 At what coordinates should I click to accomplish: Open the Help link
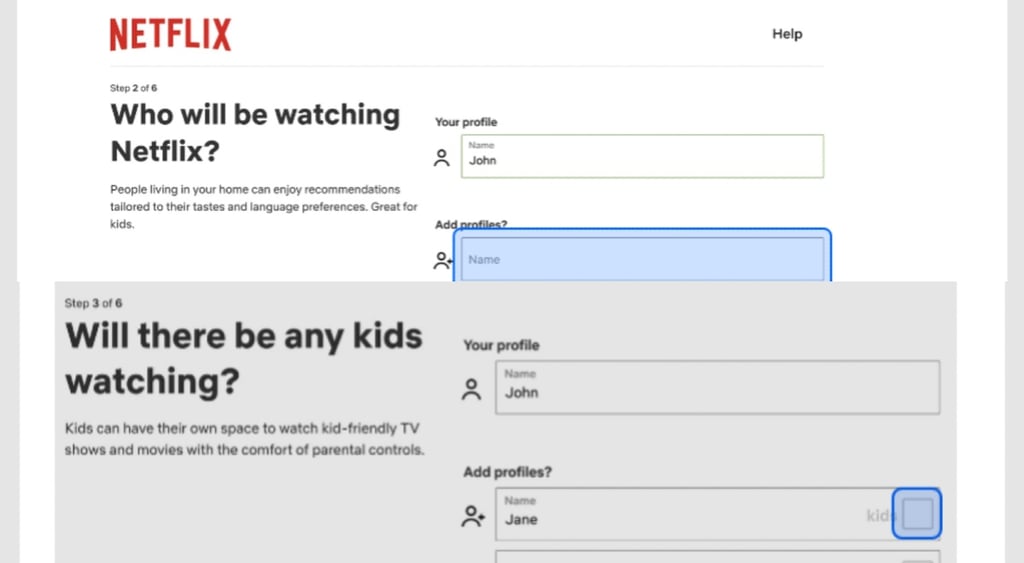point(787,34)
